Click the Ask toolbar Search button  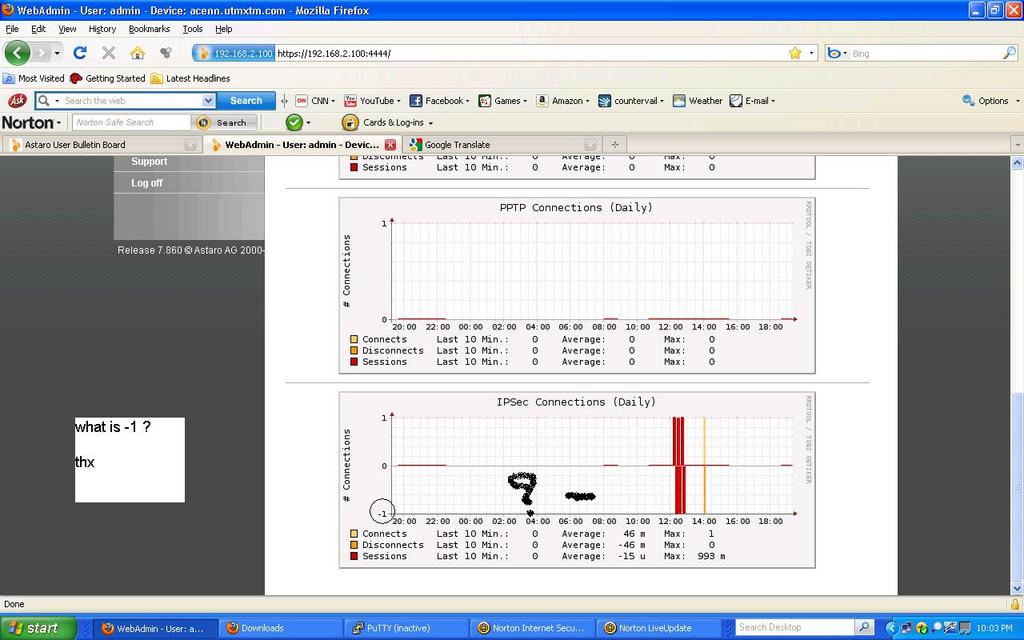(246, 101)
